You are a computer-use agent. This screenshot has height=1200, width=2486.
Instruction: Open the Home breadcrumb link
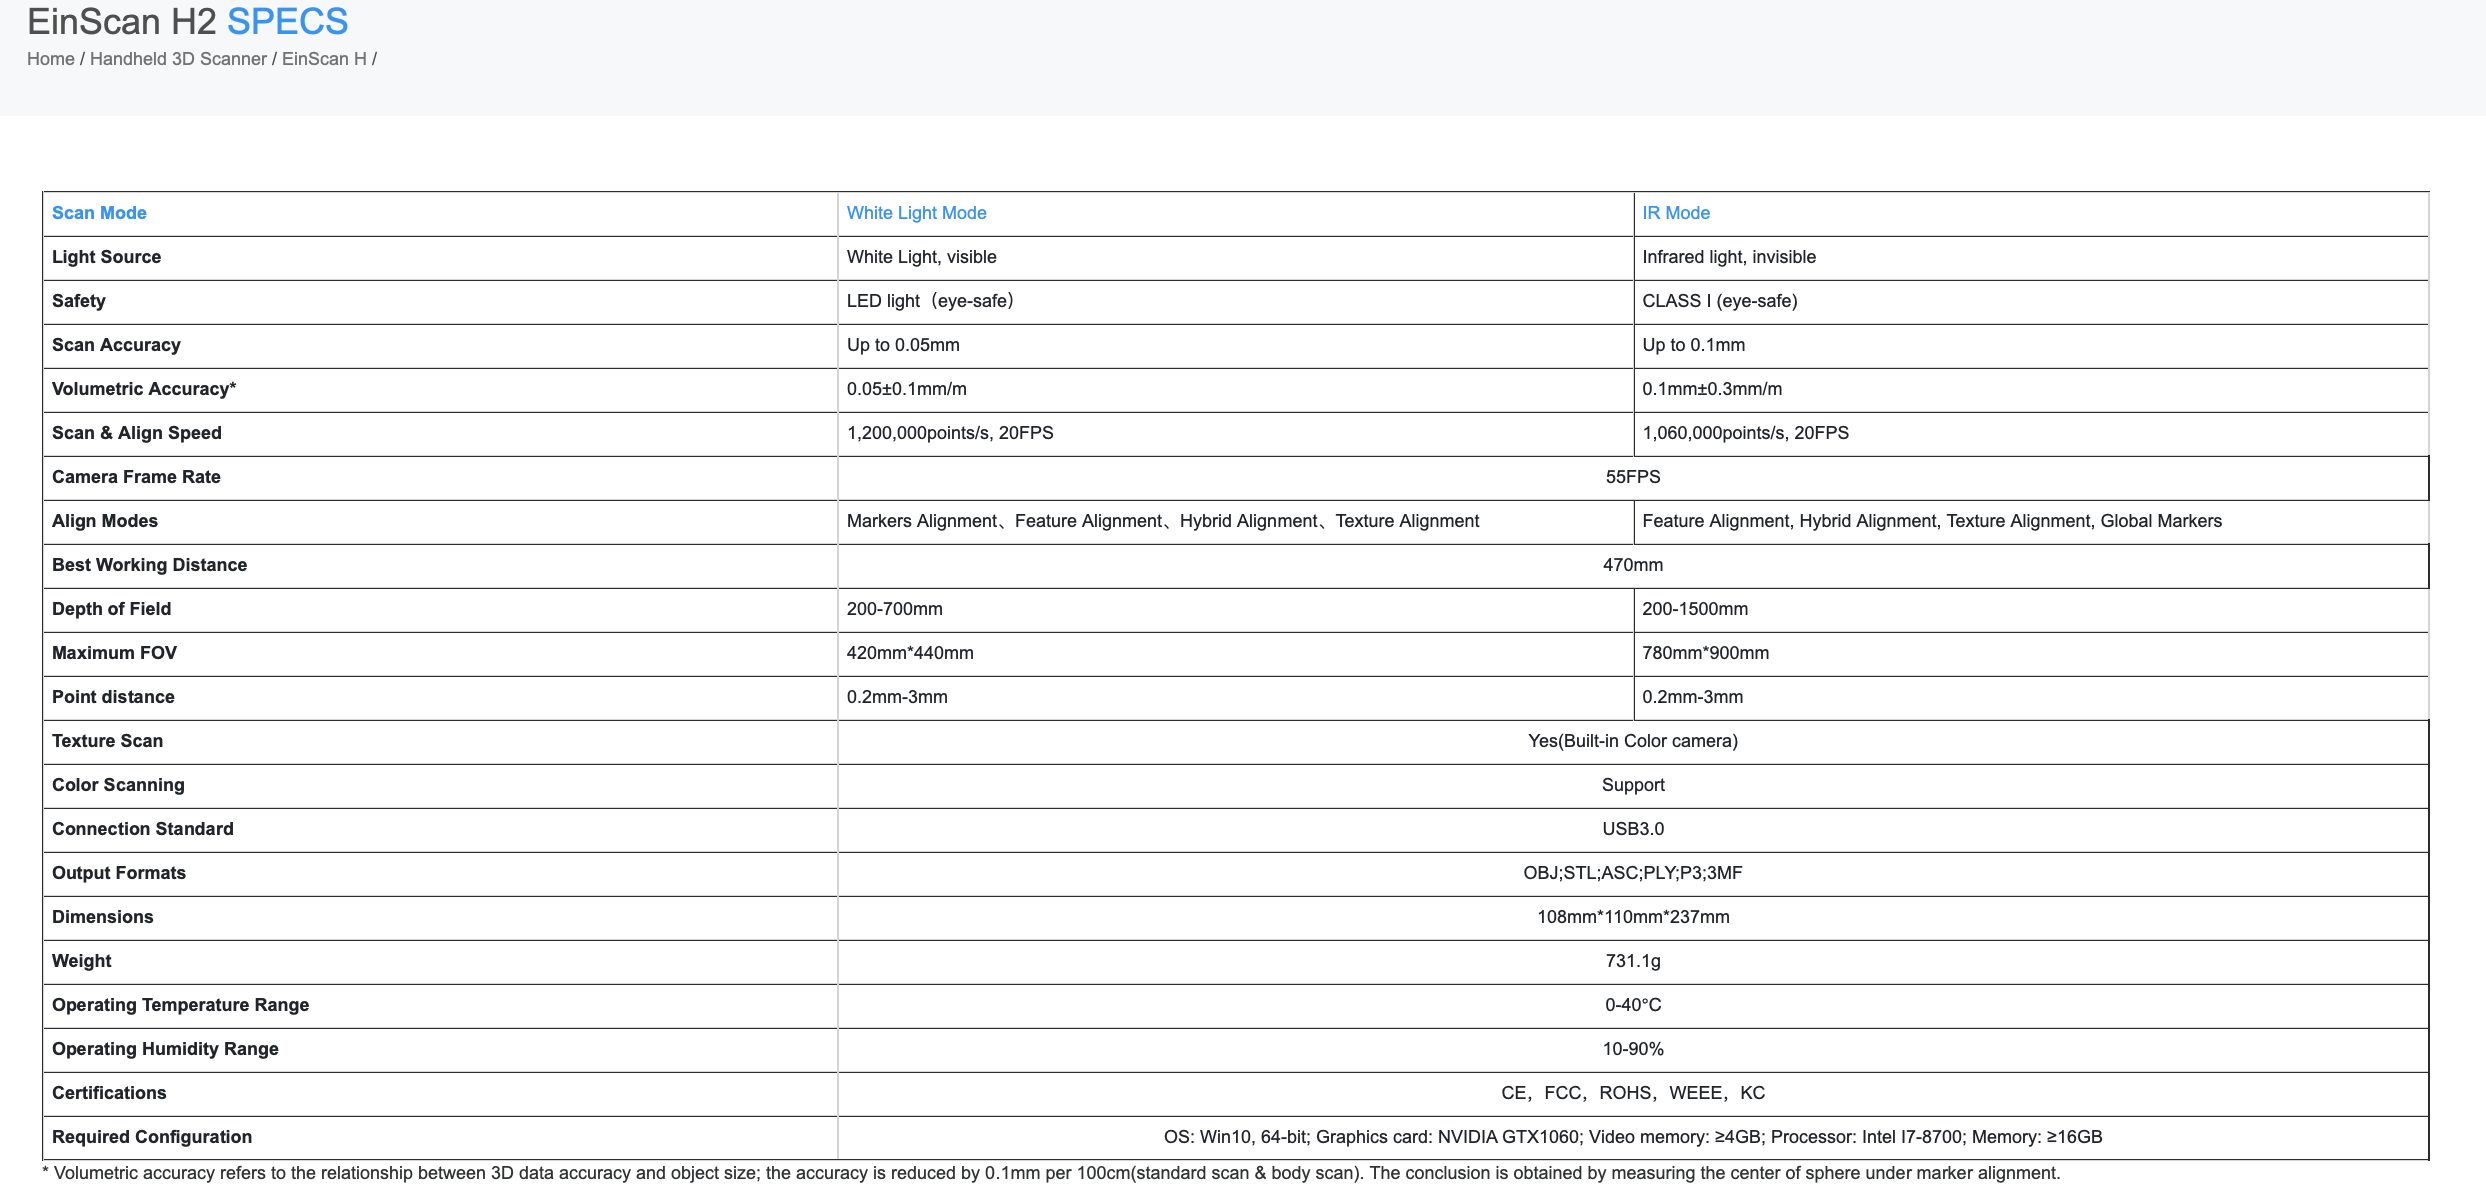[x=50, y=59]
